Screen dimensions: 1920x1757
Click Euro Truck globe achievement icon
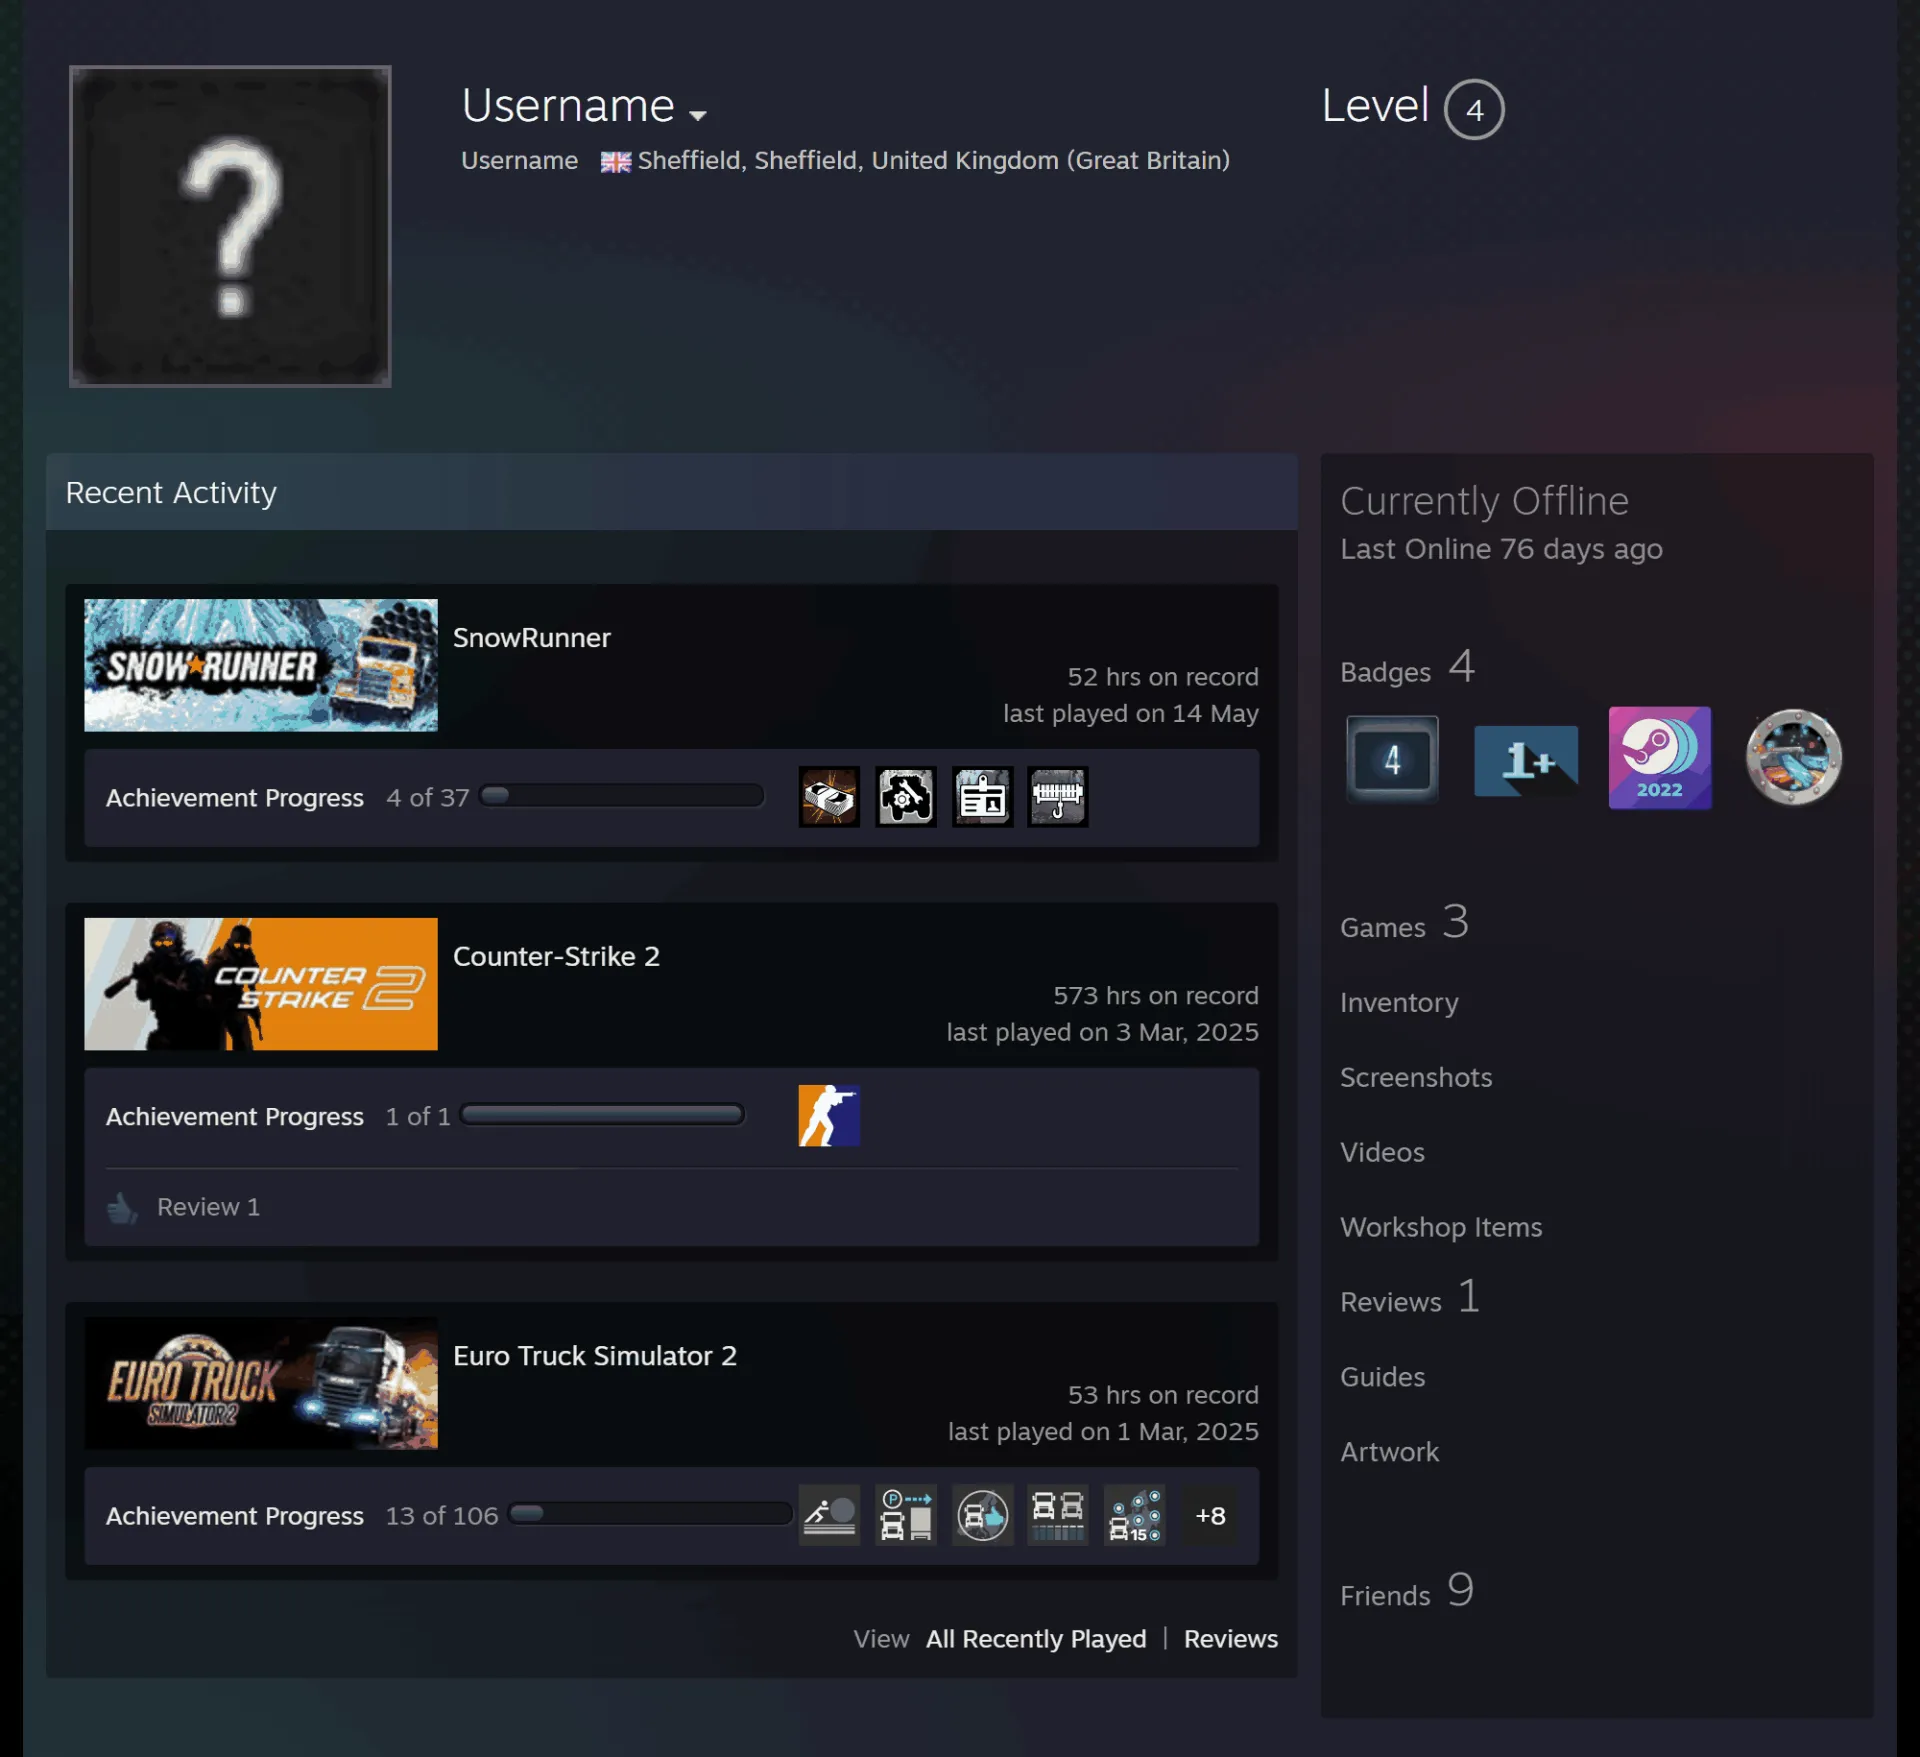coord(982,1515)
